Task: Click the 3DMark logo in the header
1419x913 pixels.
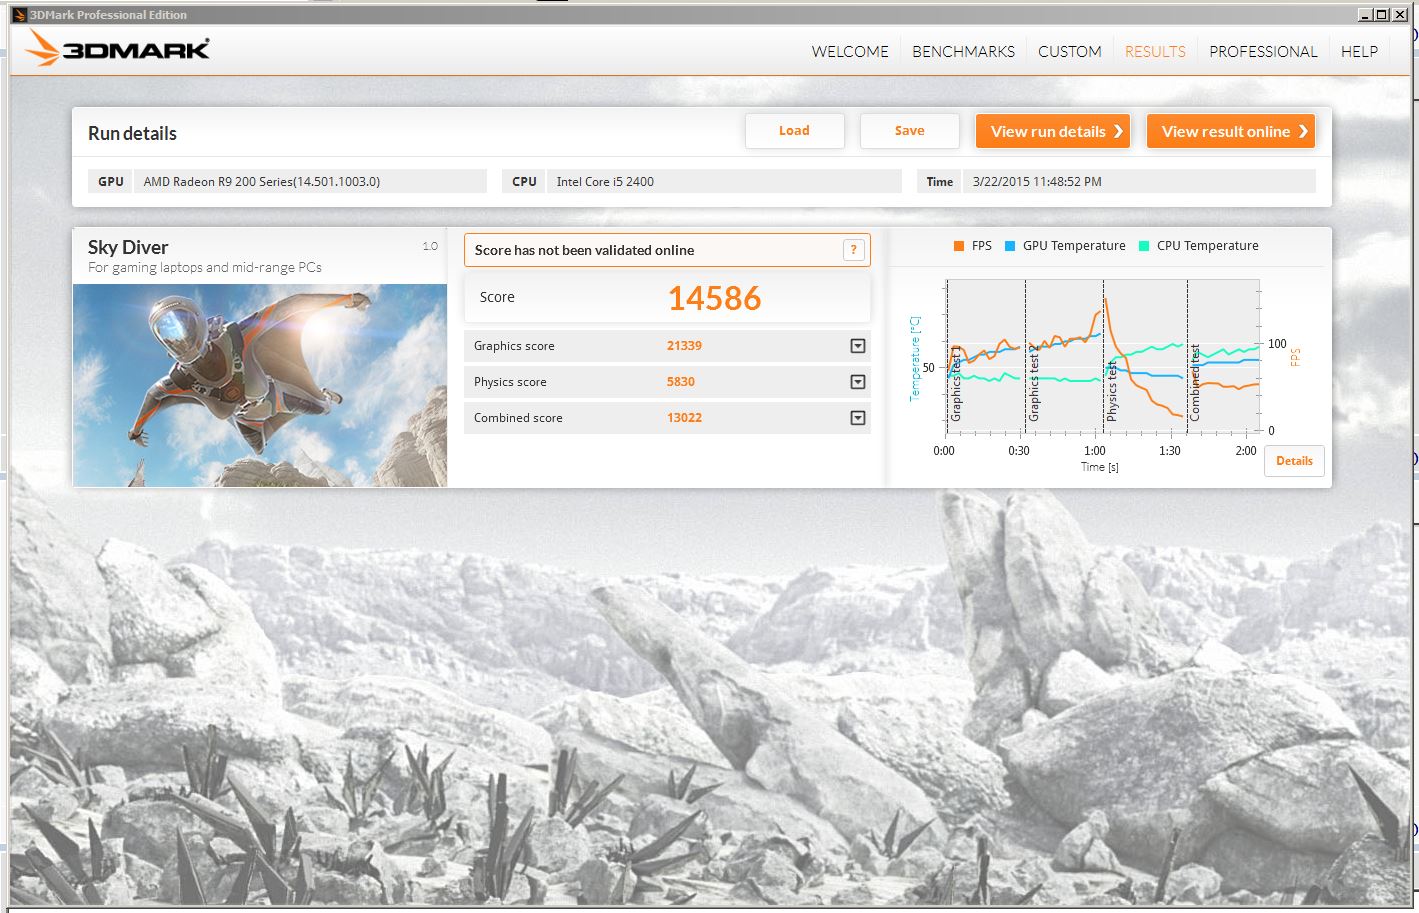Action: click(118, 48)
